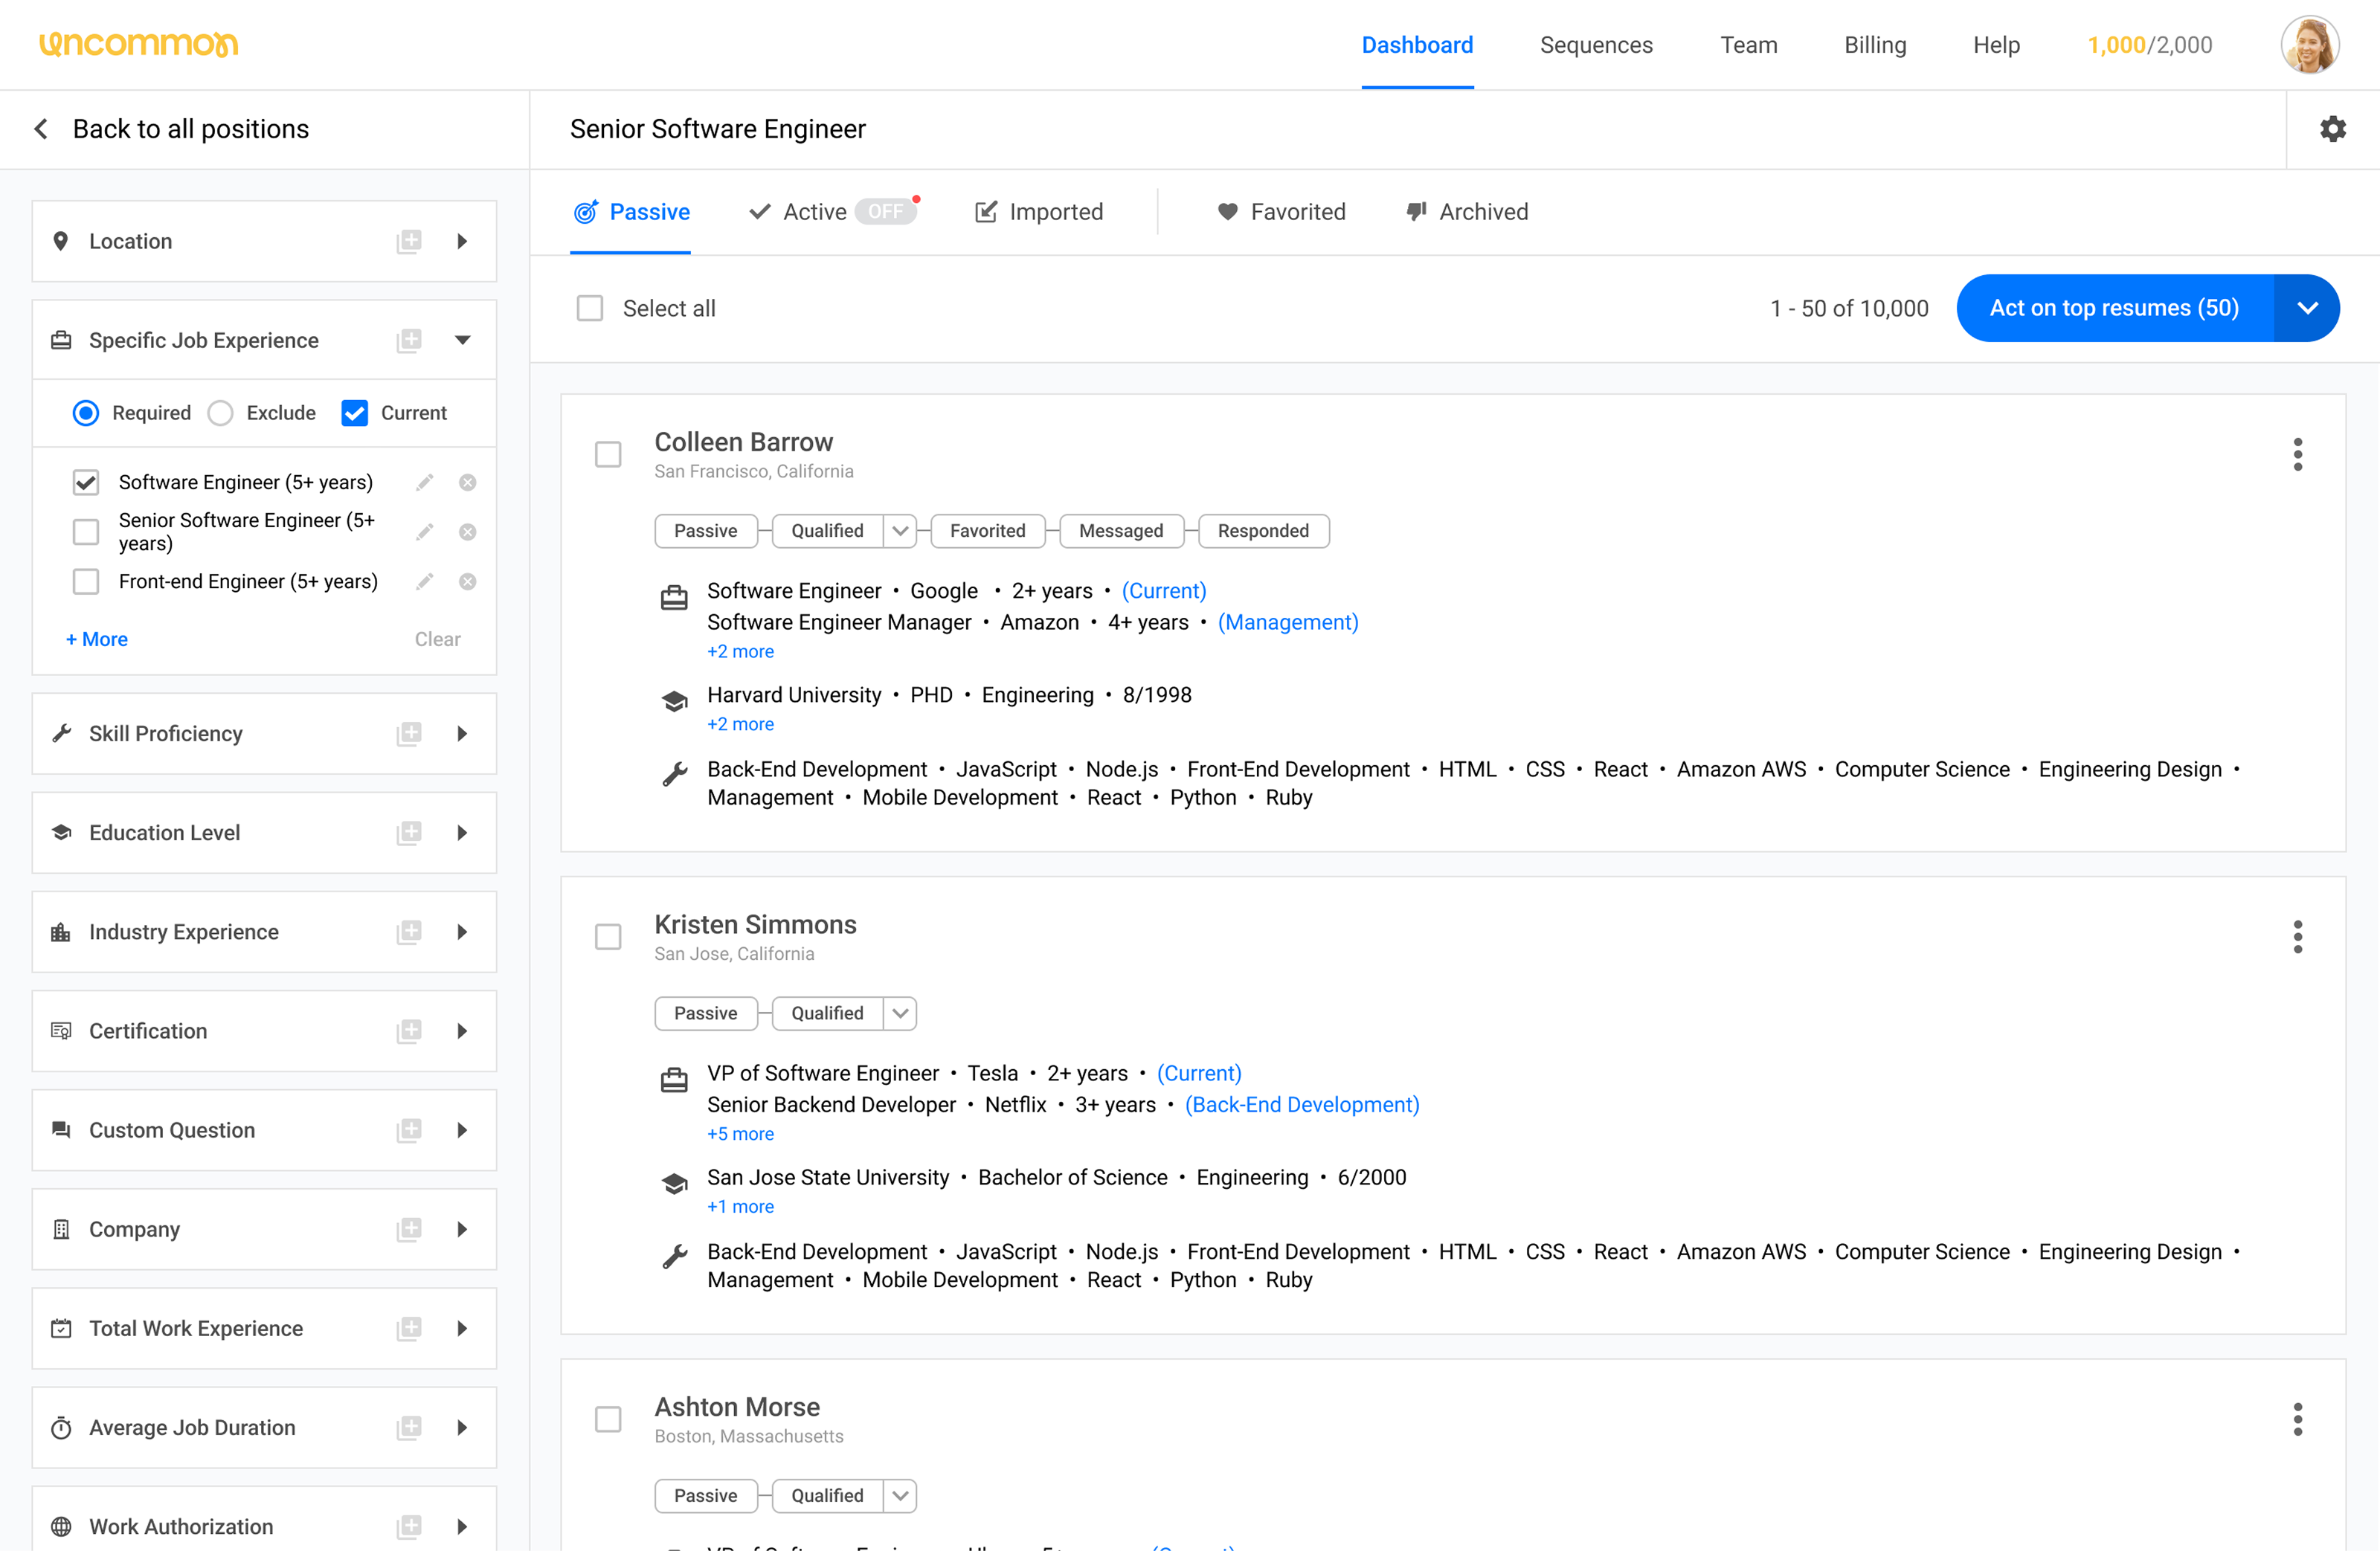Check the Select all checkbox
This screenshot has height=1551, width=2380.
coord(590,308)
